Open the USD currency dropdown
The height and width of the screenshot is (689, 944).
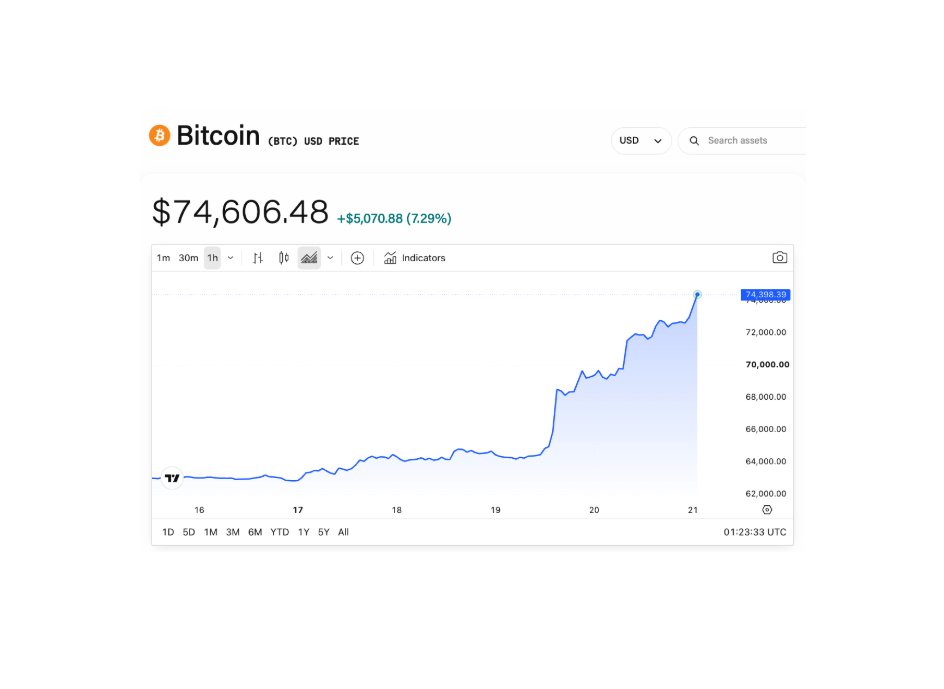click(641, 140)
